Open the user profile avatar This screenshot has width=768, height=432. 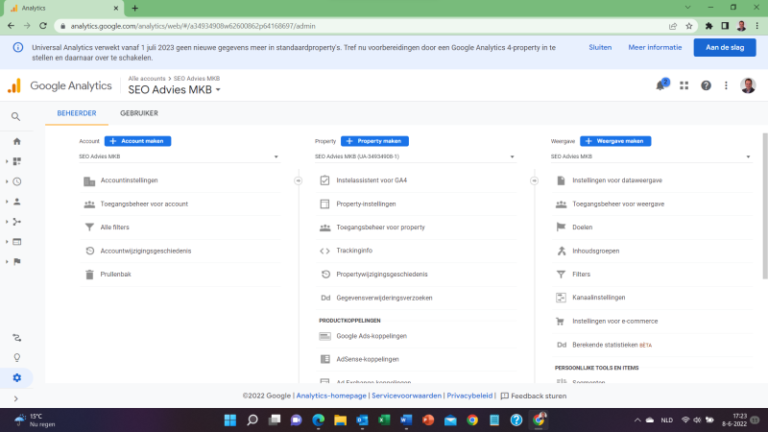(x=748, y=86)
